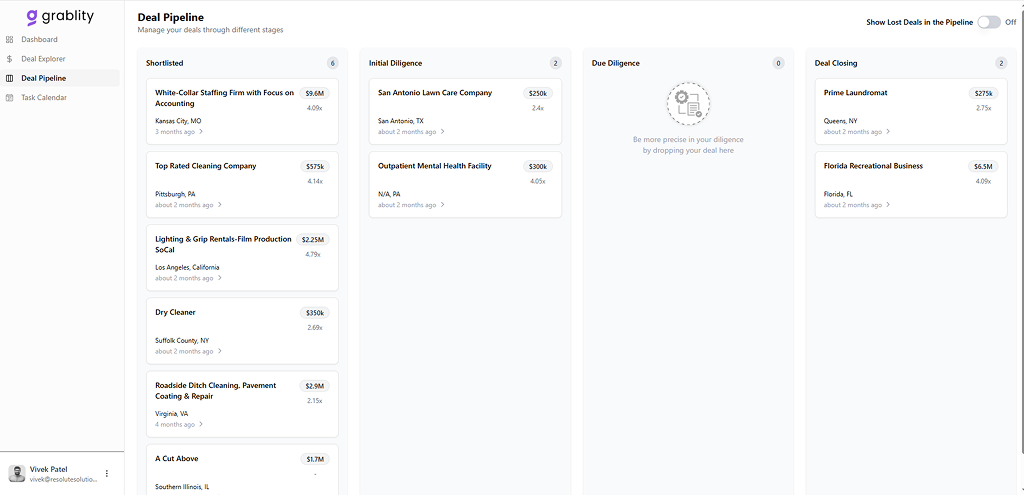Click the Deal Pipeline columns icon

pyautogui.click(x=10, y=78)
